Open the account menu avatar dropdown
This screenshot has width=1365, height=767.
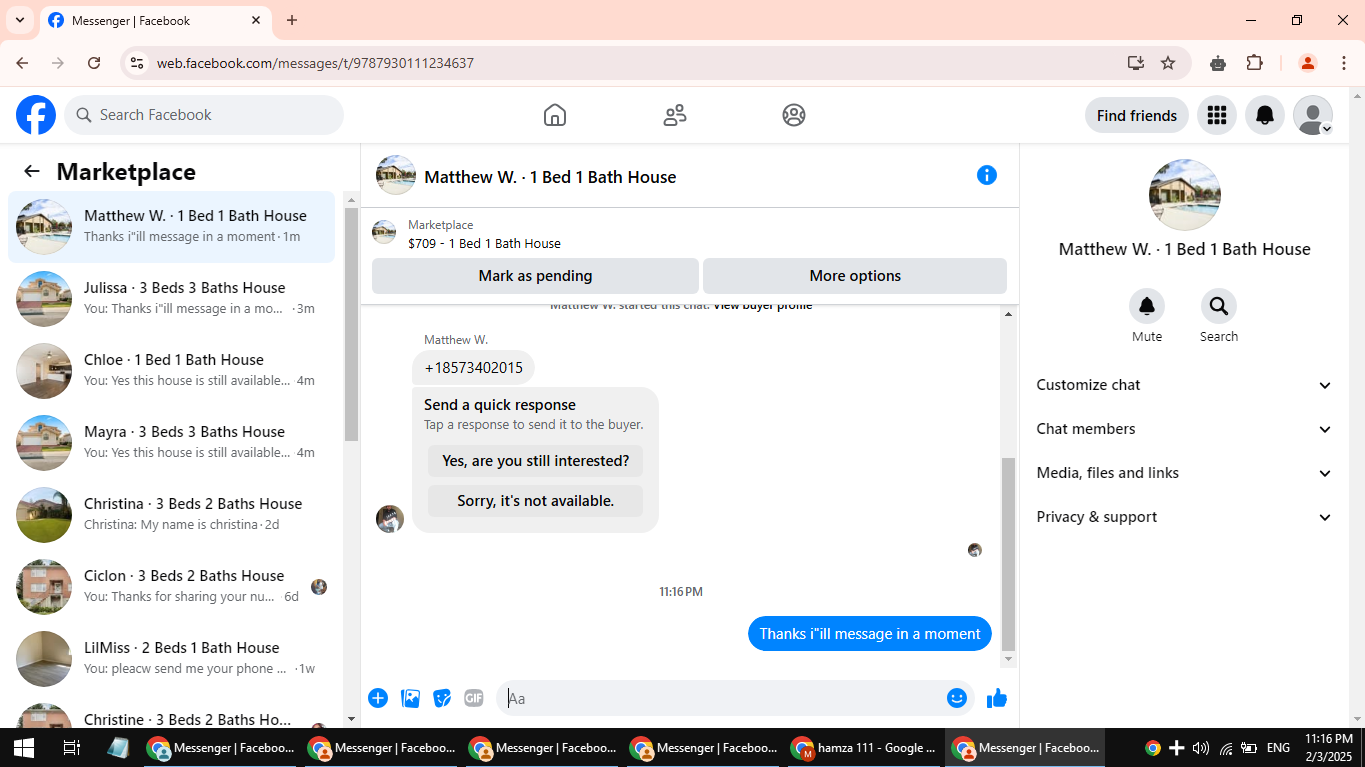click(x=1313, y=115)
